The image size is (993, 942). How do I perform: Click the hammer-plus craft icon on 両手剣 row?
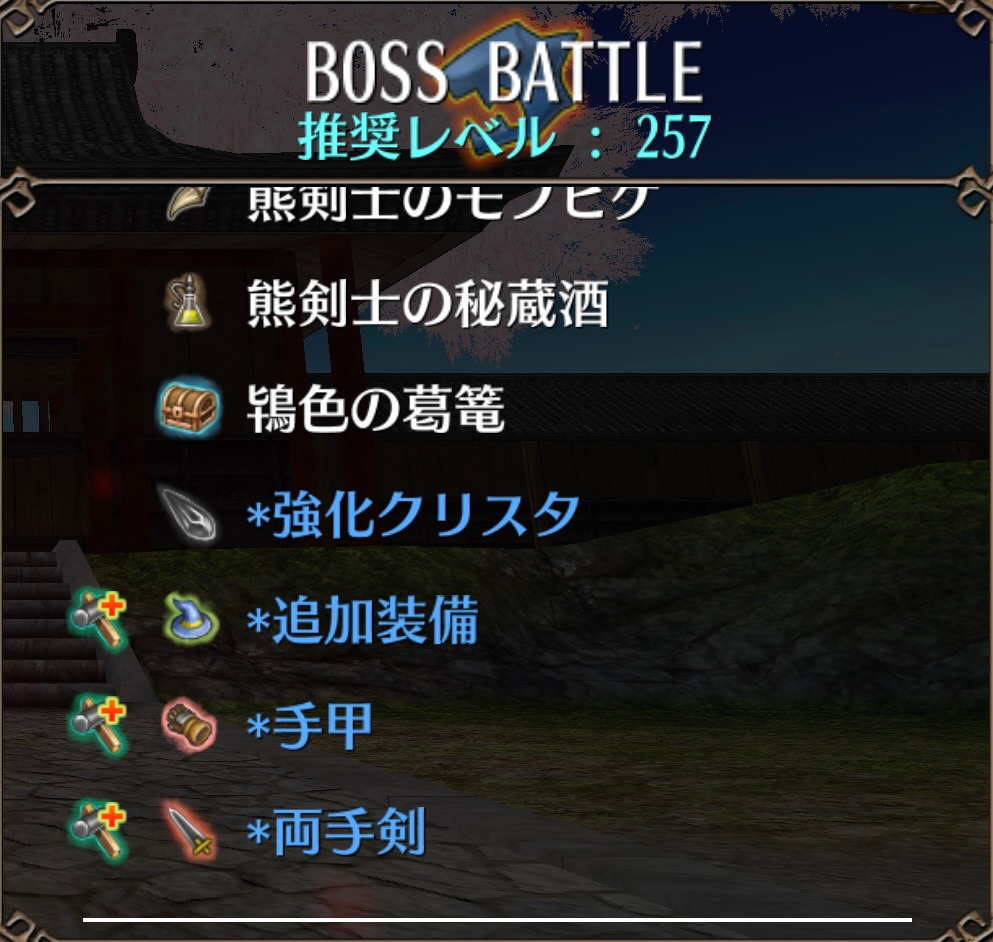click(98, 831)
